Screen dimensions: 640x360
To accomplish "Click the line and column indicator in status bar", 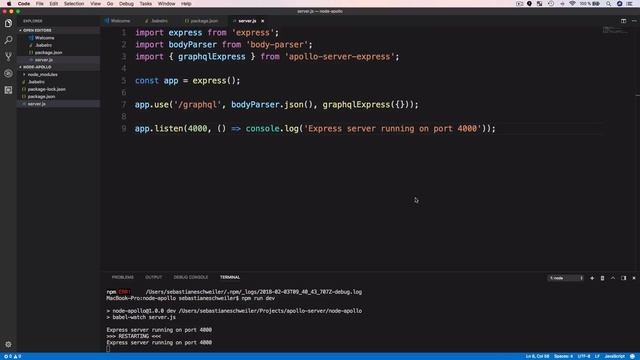I will point(537,356).
